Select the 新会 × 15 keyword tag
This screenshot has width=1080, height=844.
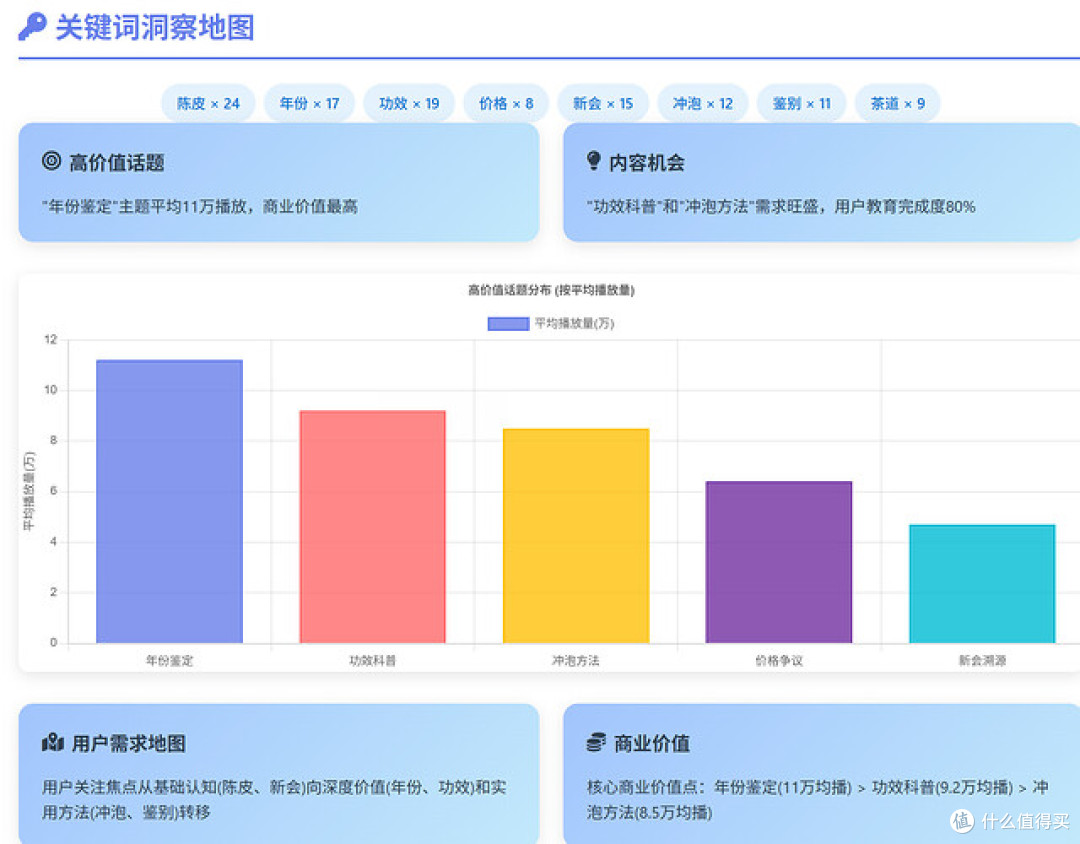pos(603,103)
